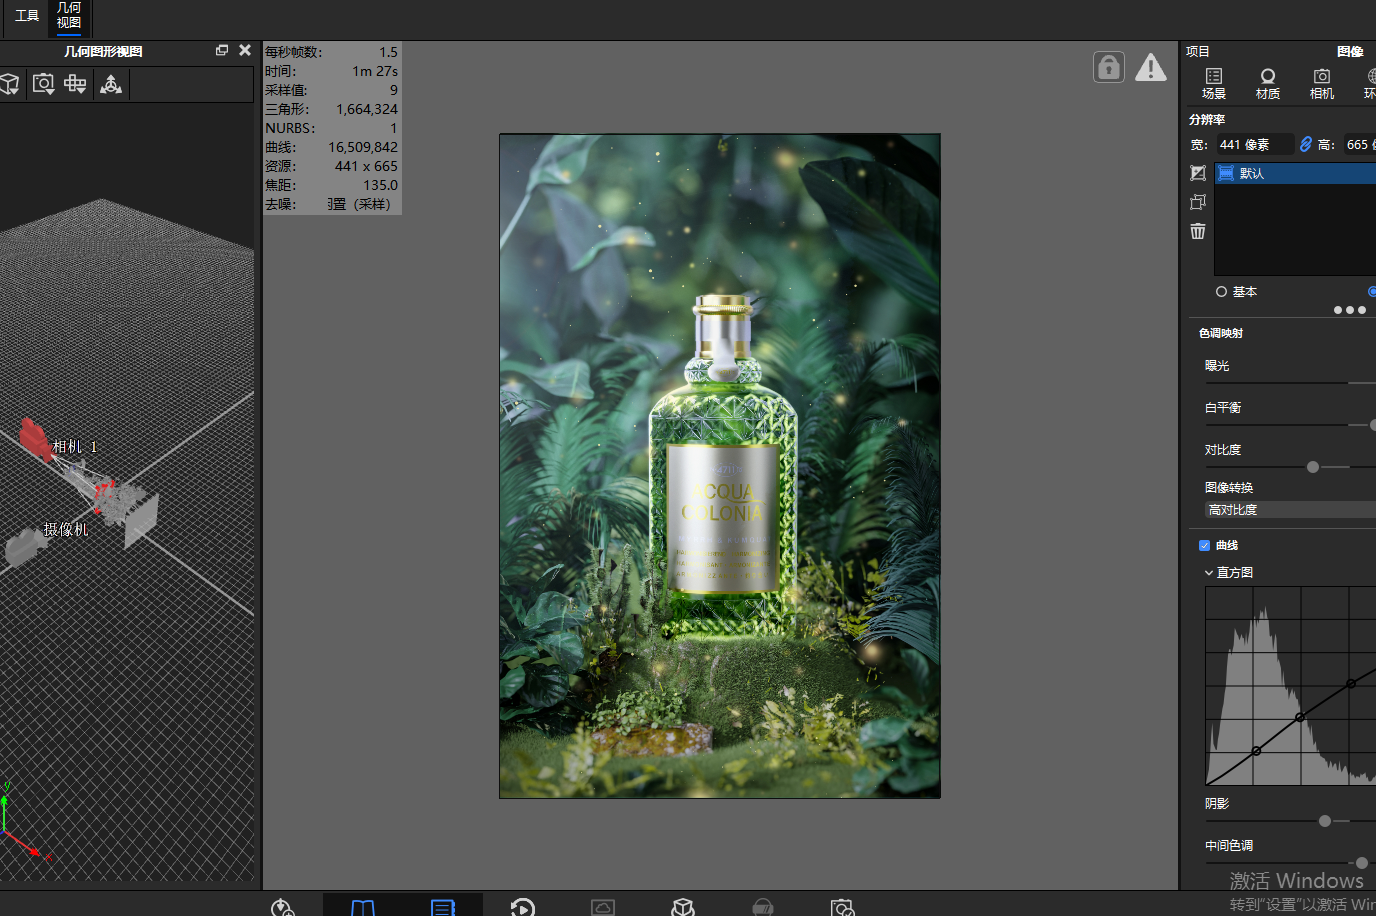
Task: Click the add image style icon
Action: [x=1198, y=173]
